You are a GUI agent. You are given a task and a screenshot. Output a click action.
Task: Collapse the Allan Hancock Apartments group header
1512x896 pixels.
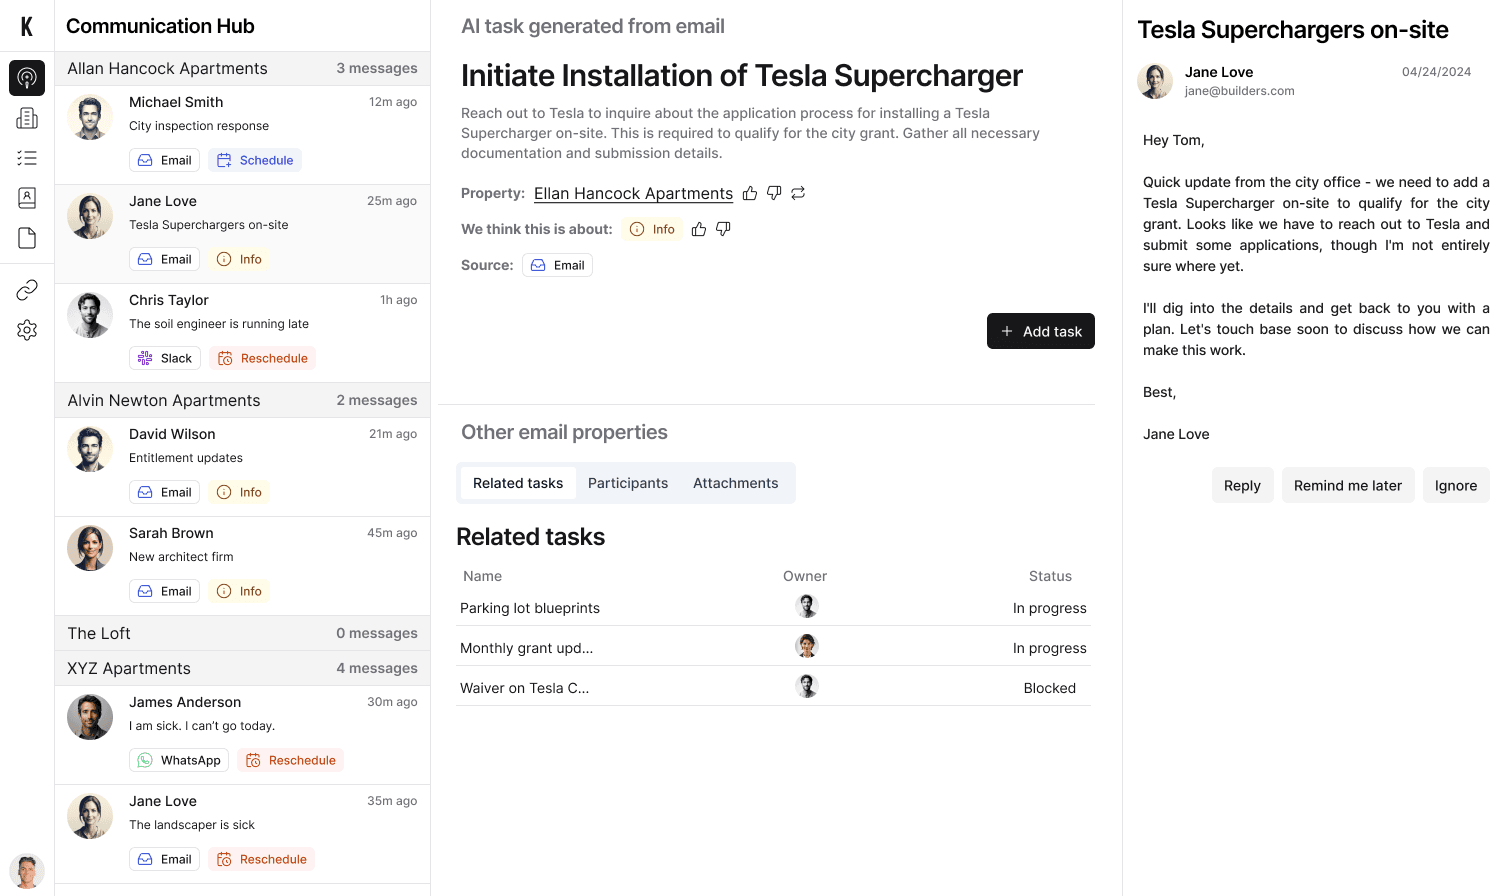point(242,68)
